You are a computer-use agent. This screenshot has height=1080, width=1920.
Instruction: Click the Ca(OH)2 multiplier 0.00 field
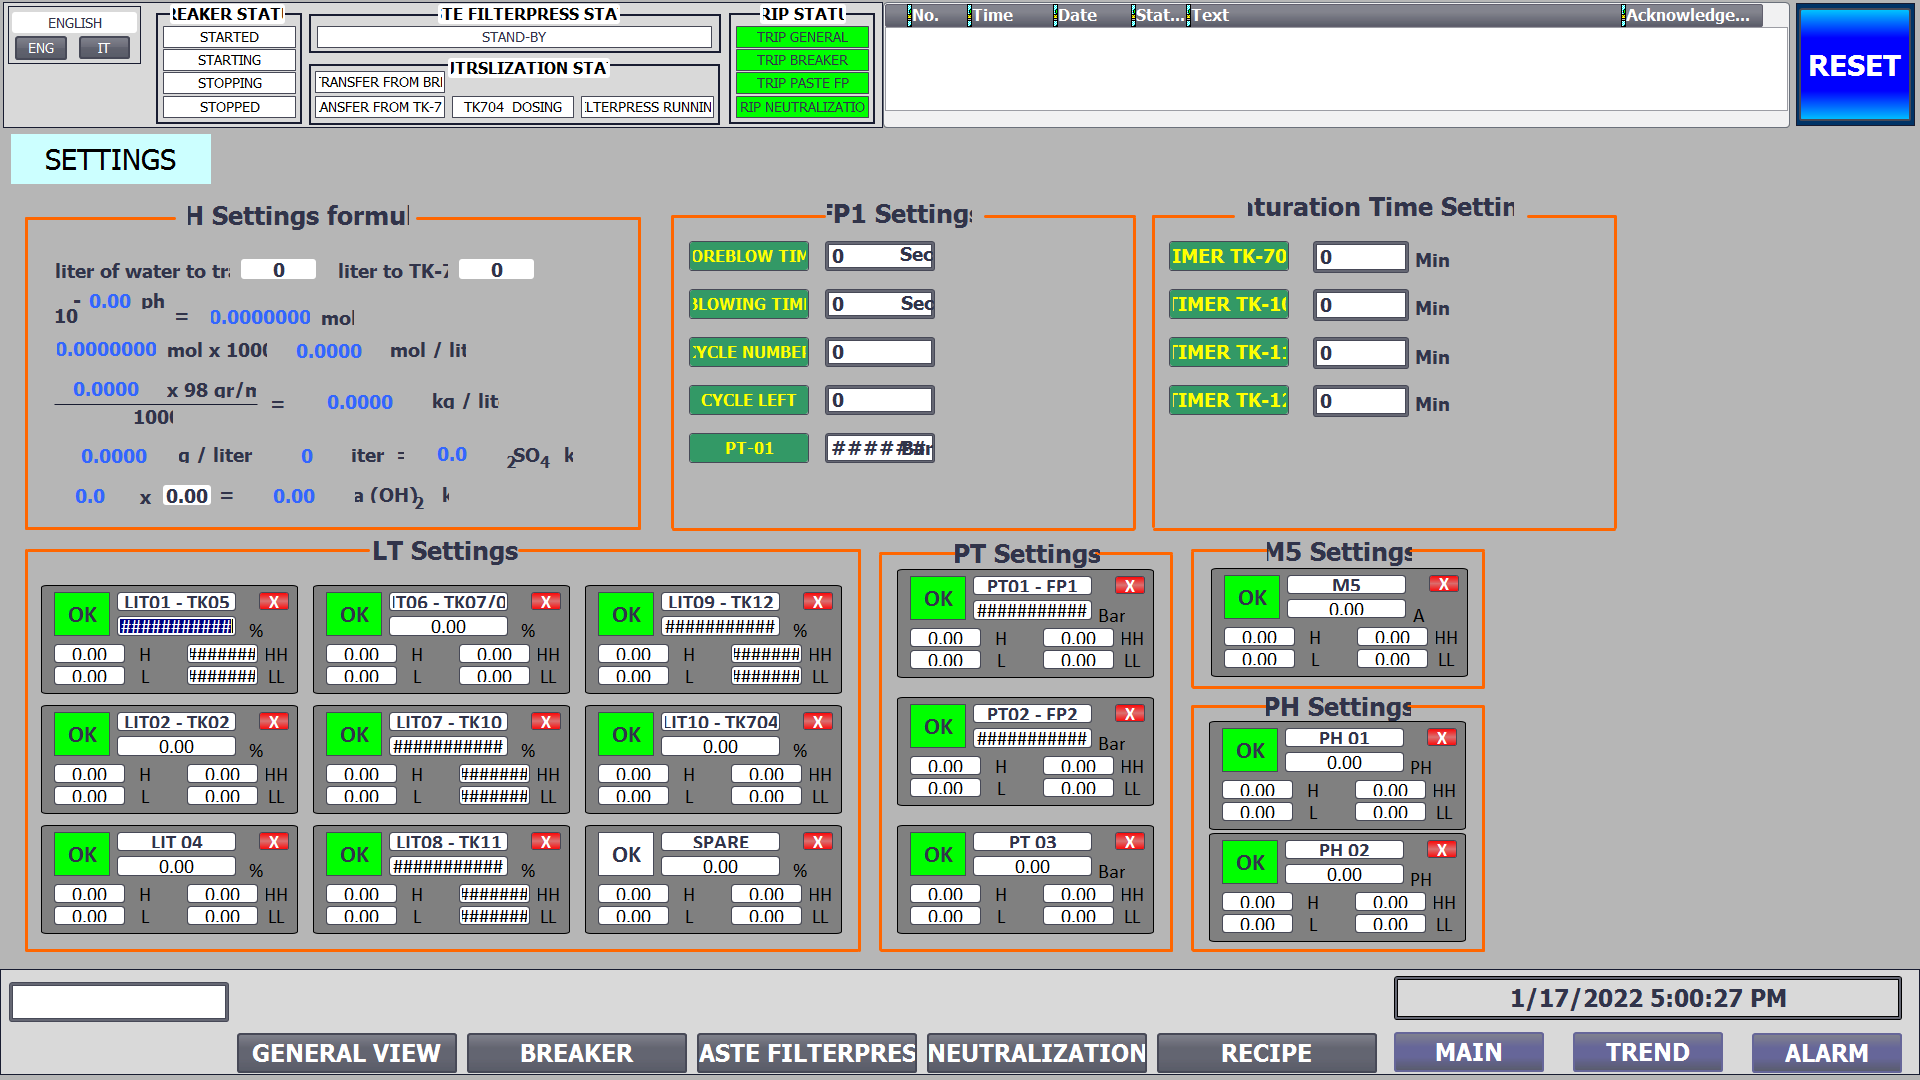(187, 496)
